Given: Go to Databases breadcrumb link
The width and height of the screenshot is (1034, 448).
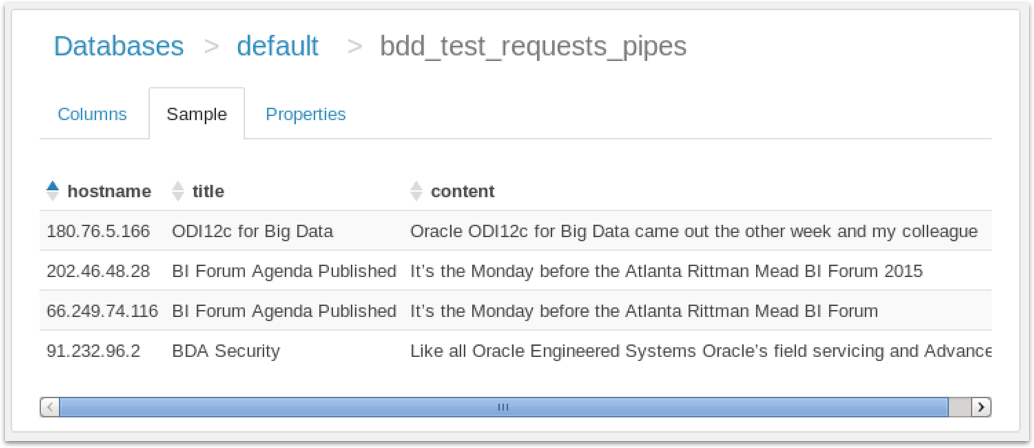Looking at the screenshot, I should click(x=118, y=46).
